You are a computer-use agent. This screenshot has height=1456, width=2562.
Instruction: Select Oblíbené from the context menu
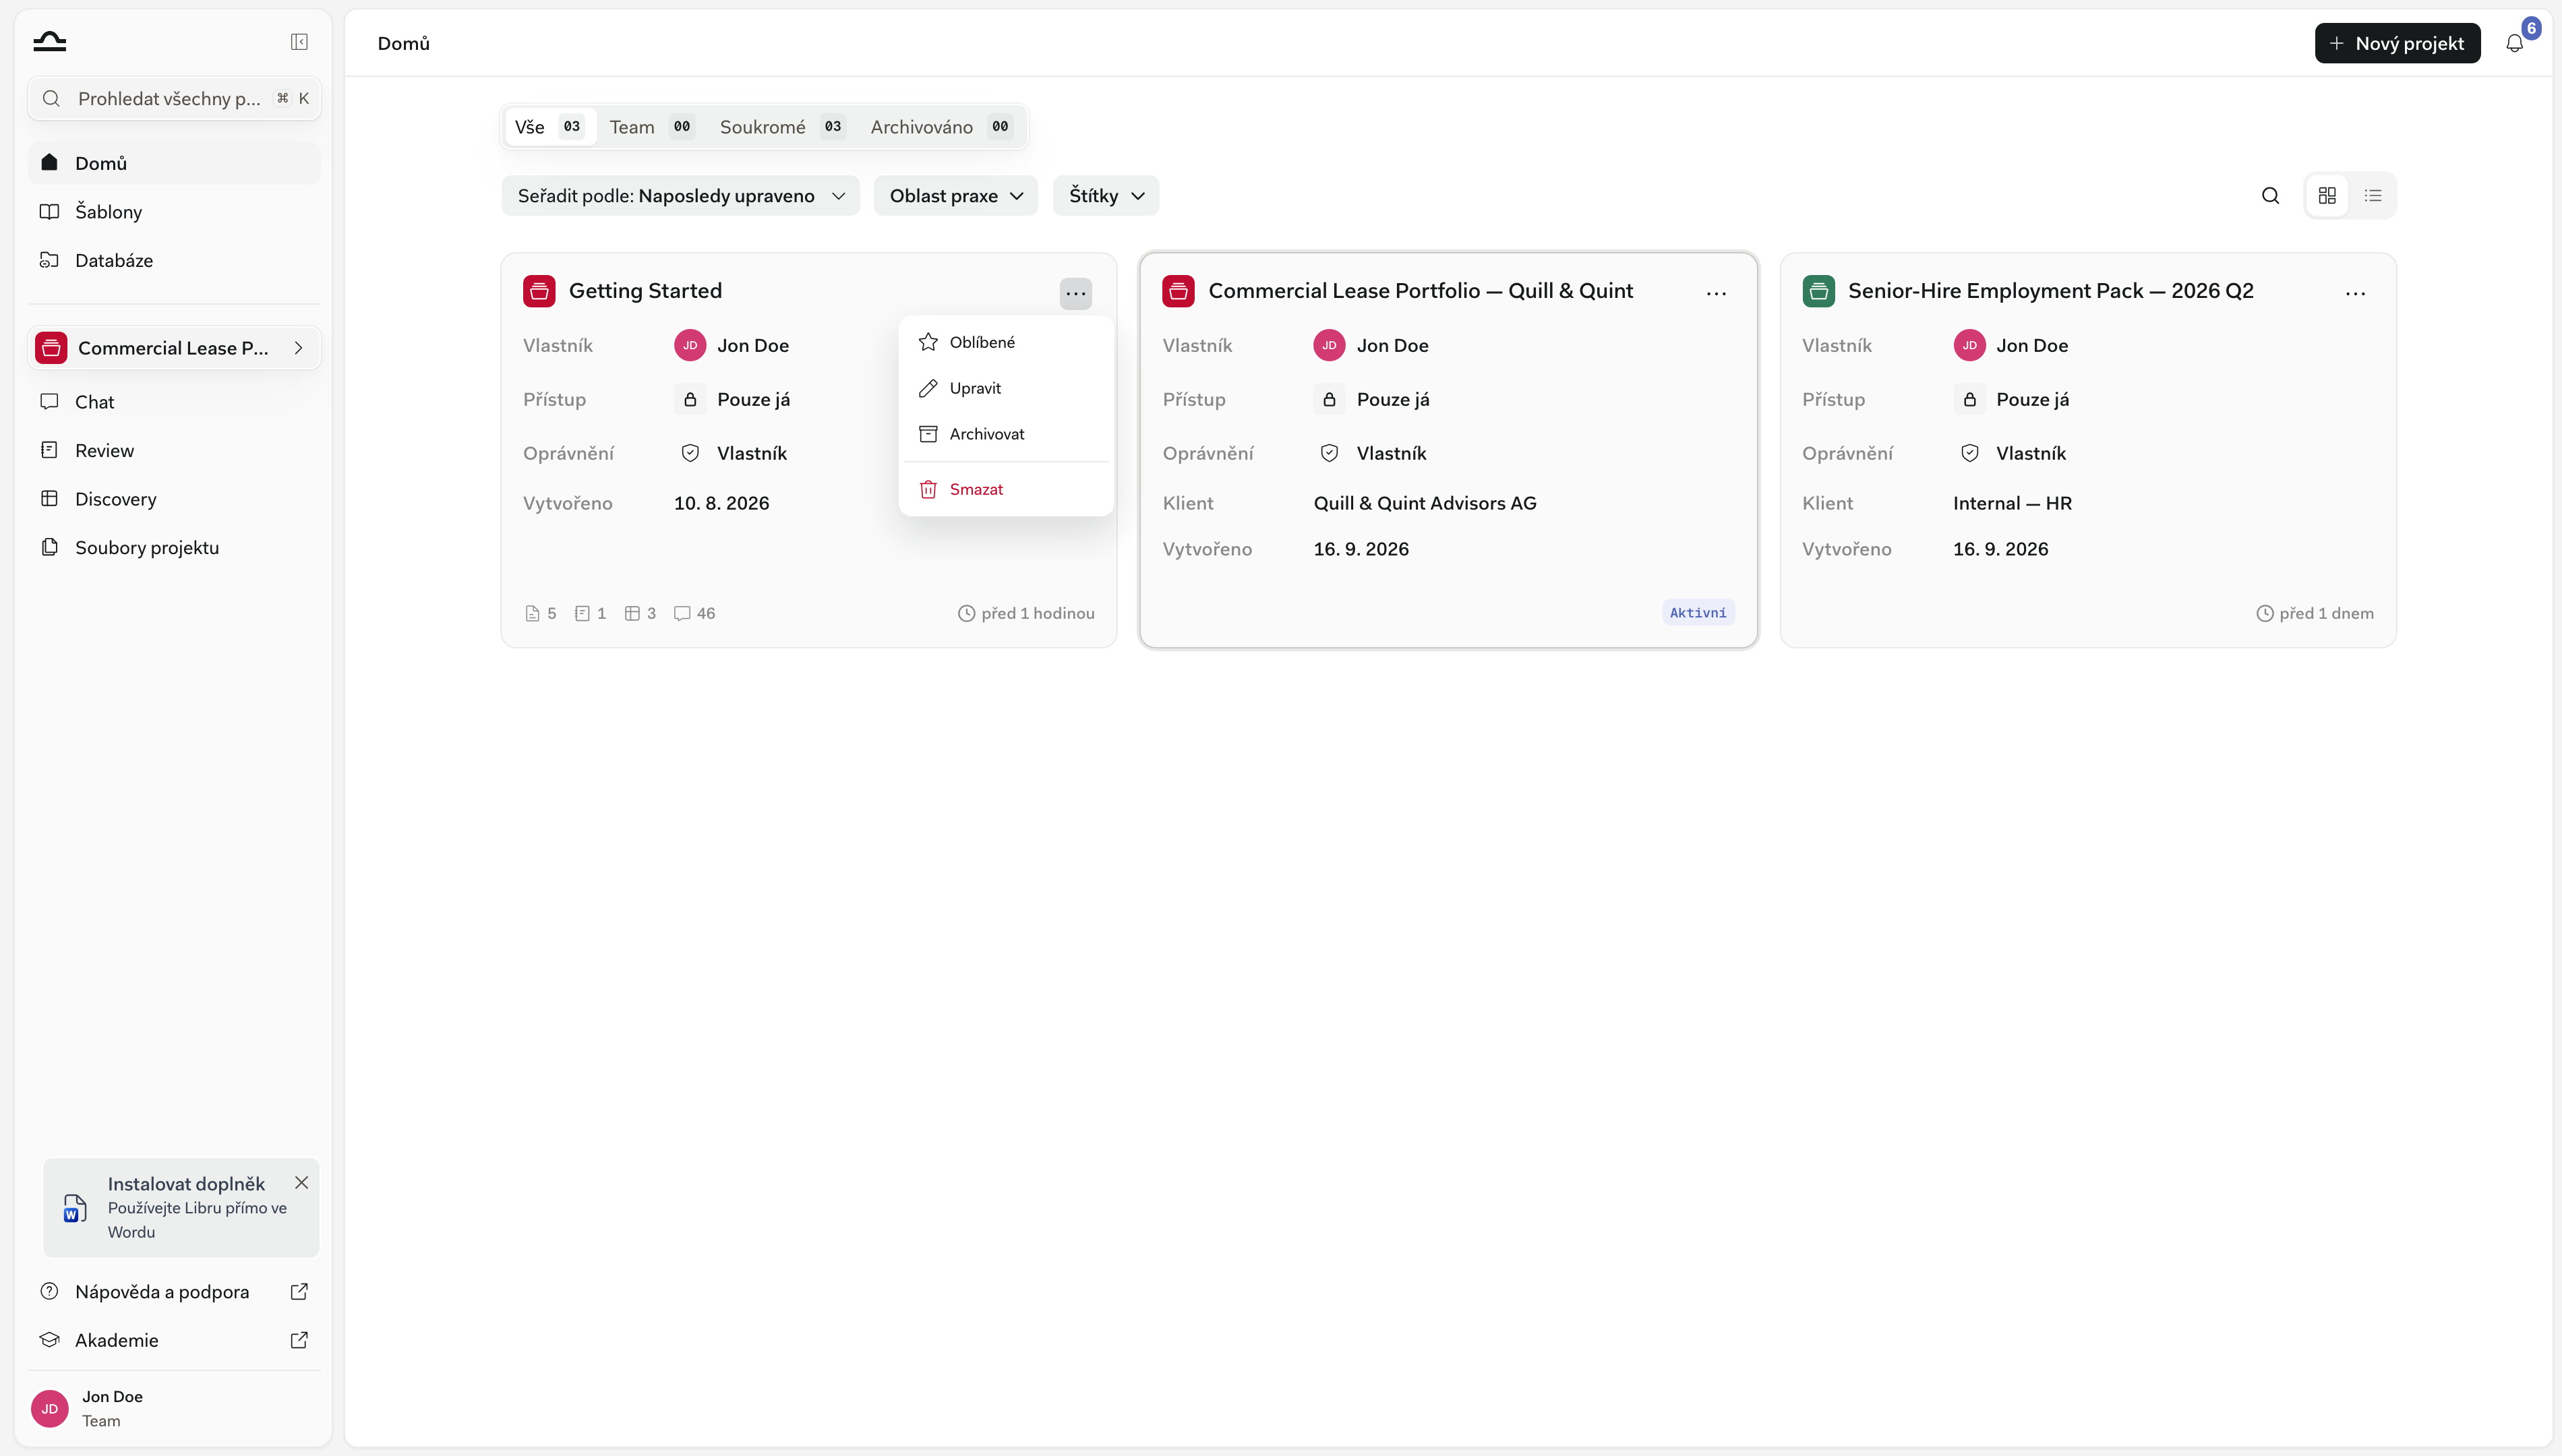tap(1006, 342)
